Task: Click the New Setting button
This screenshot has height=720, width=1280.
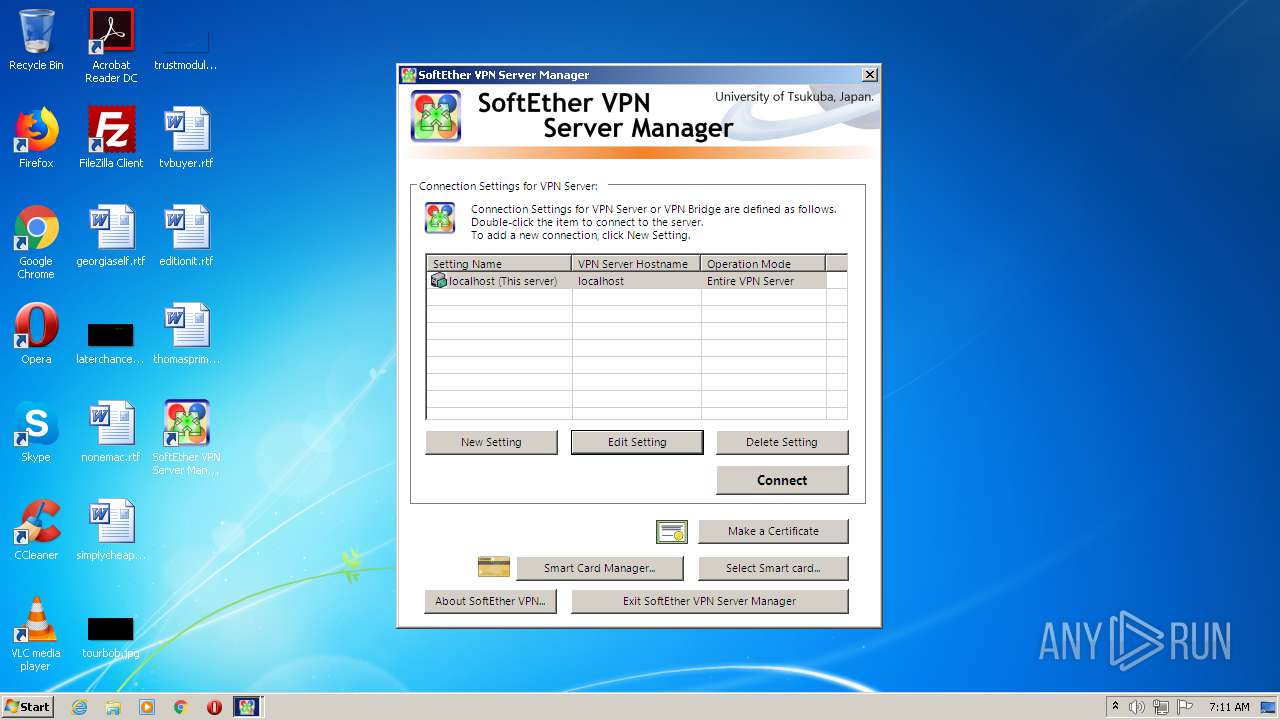Action: [x=491, y=442]
